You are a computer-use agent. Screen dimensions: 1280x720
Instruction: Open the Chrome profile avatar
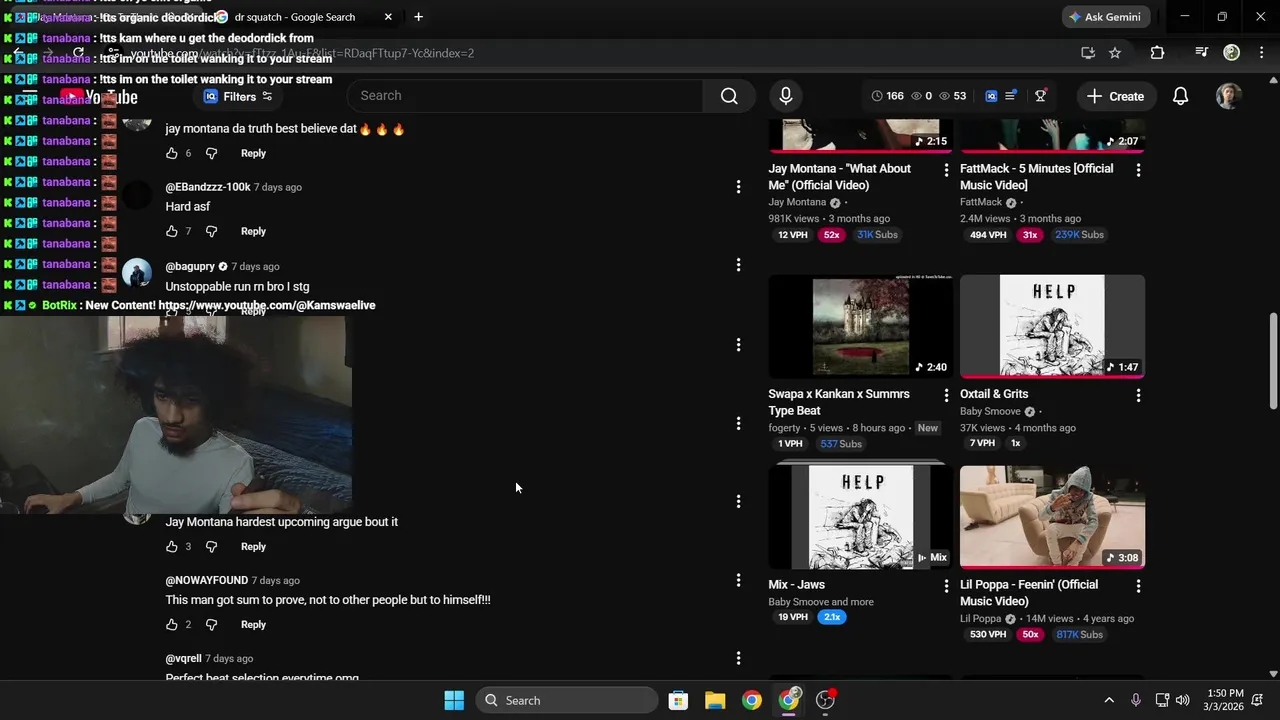pos(1232,53)
